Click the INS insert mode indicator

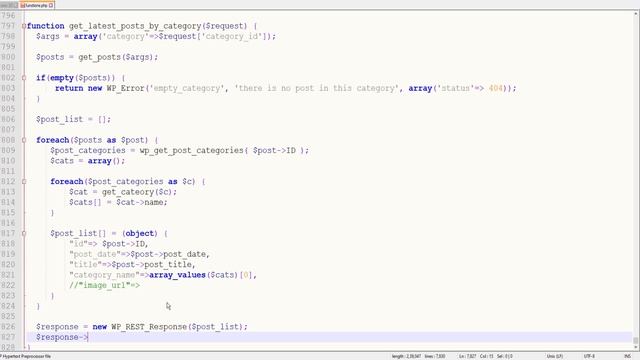(x=627, y=356)
